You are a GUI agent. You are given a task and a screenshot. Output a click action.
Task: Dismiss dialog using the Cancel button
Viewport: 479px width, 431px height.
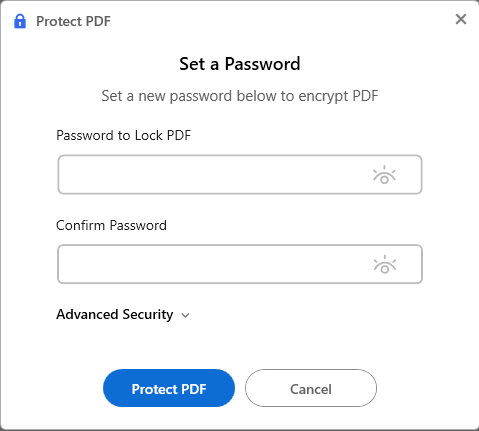point(311,388)
